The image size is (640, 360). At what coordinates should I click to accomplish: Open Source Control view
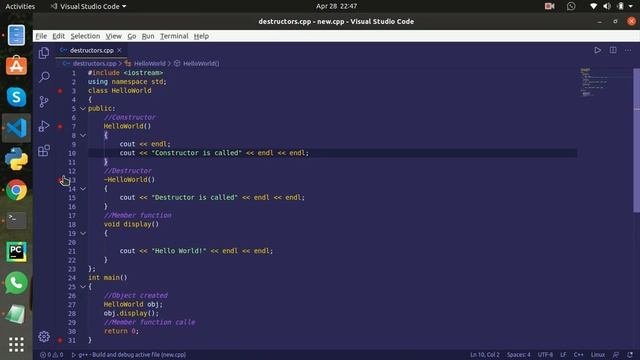click(x=44, y=101)
